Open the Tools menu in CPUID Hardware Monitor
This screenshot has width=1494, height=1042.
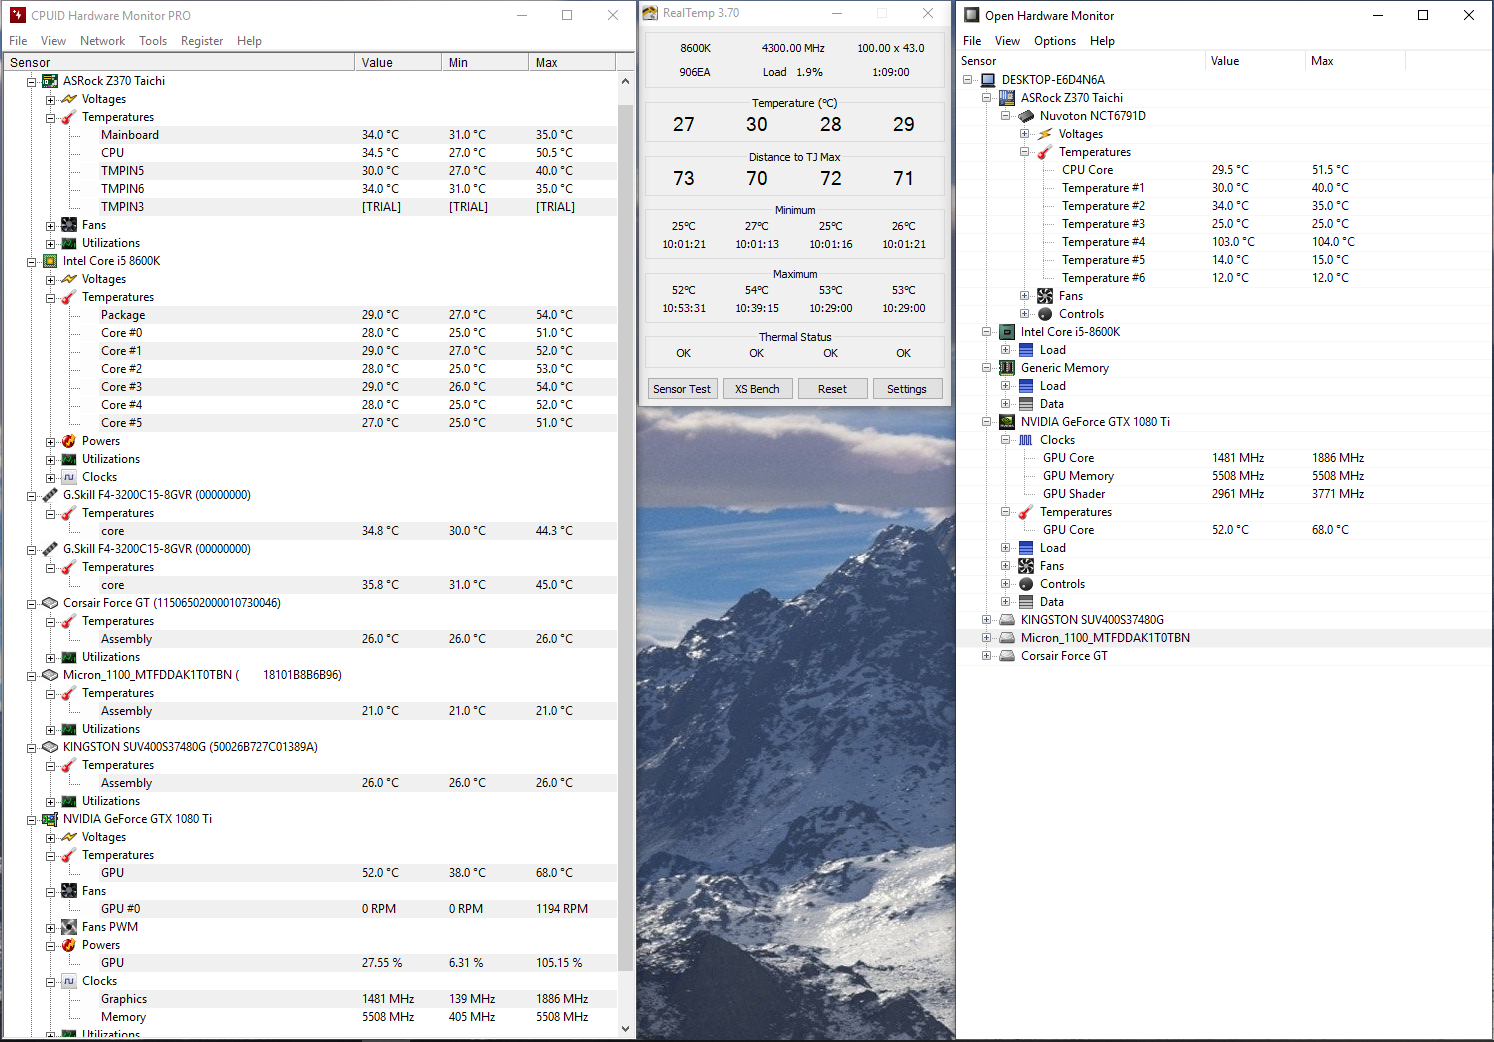153,41
